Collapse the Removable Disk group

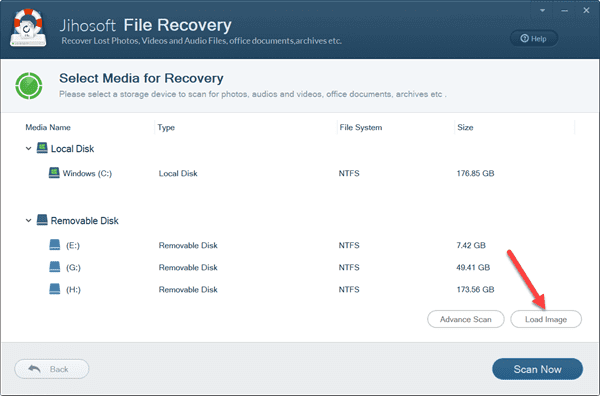click(x=28, y=220)
